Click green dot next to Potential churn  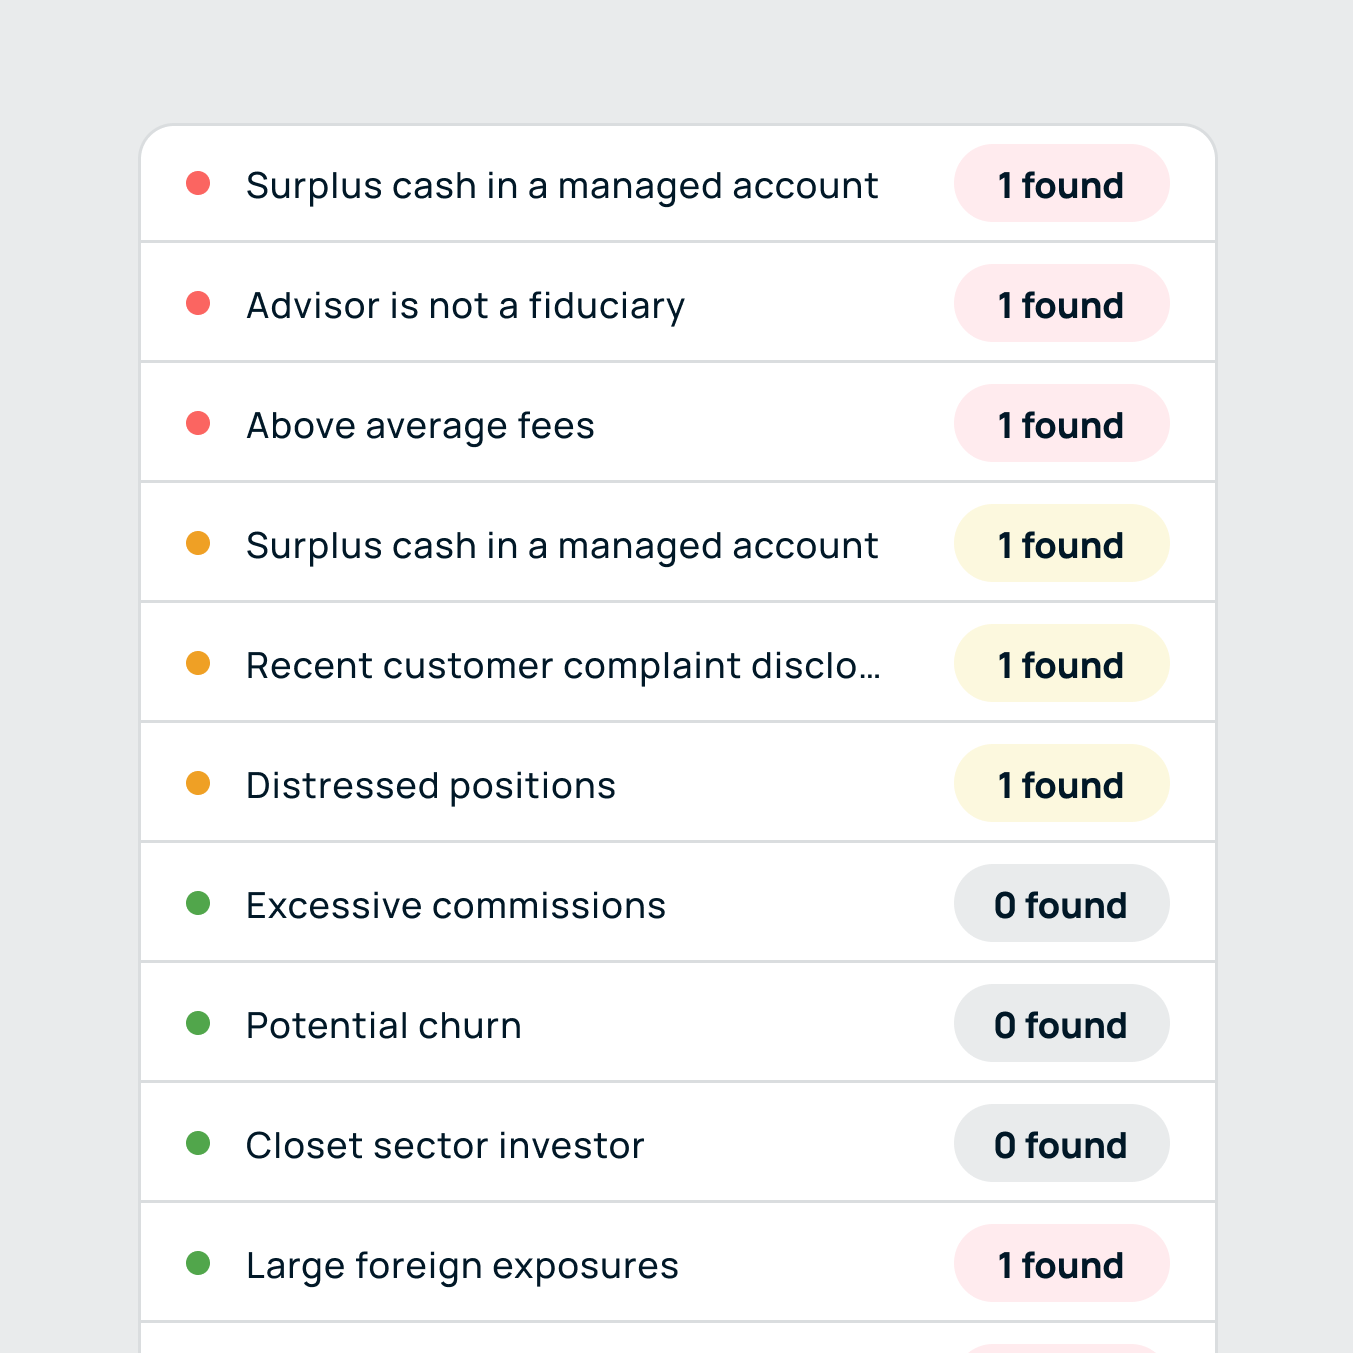[x=198, y=1023]
